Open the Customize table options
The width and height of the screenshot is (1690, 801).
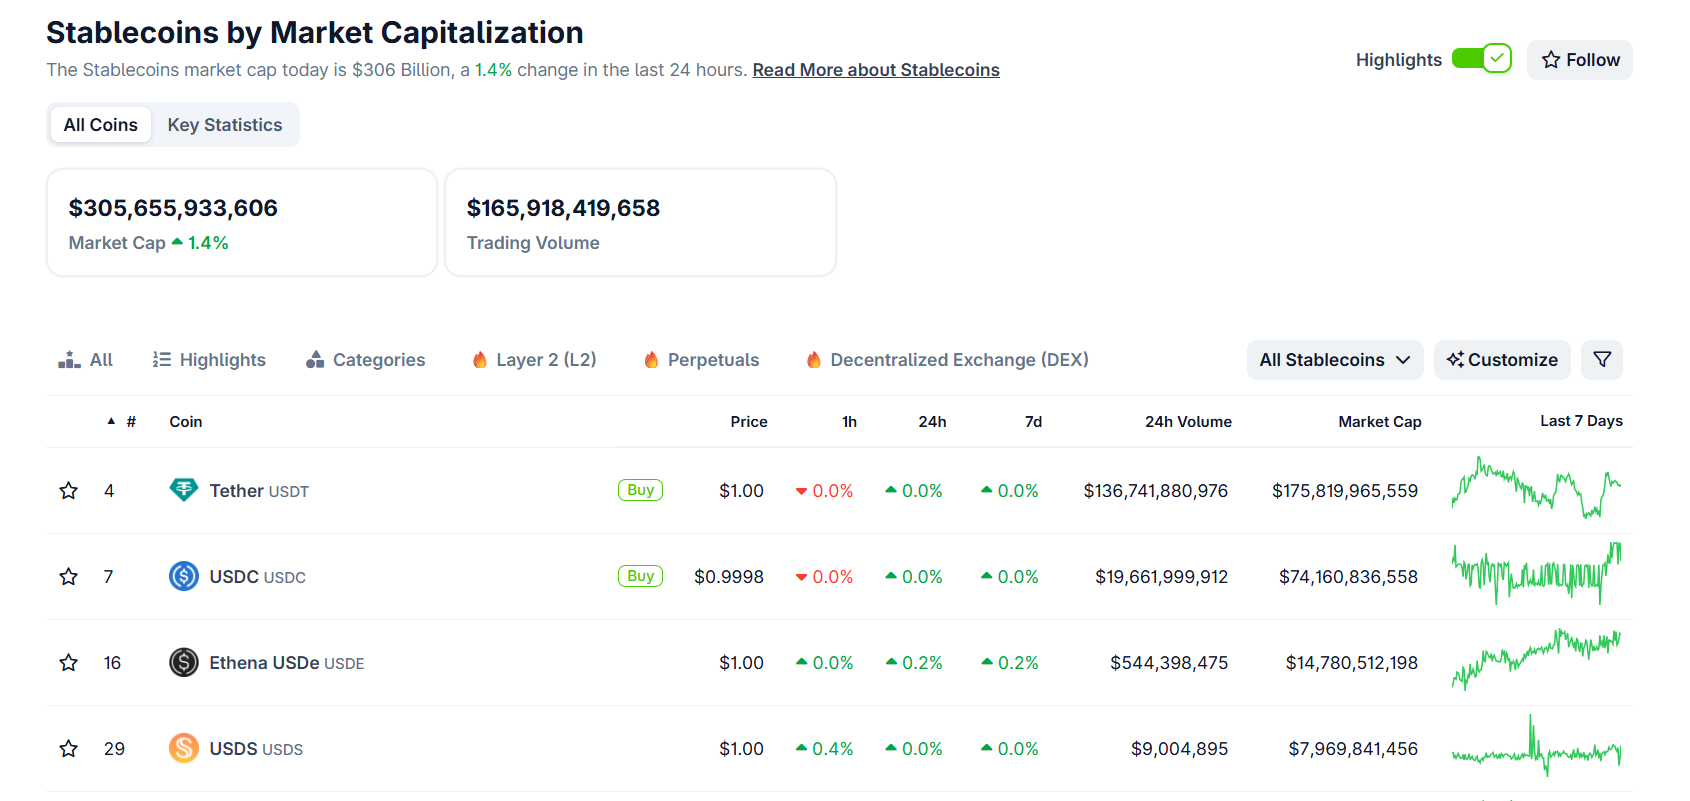click(1502, 360)
